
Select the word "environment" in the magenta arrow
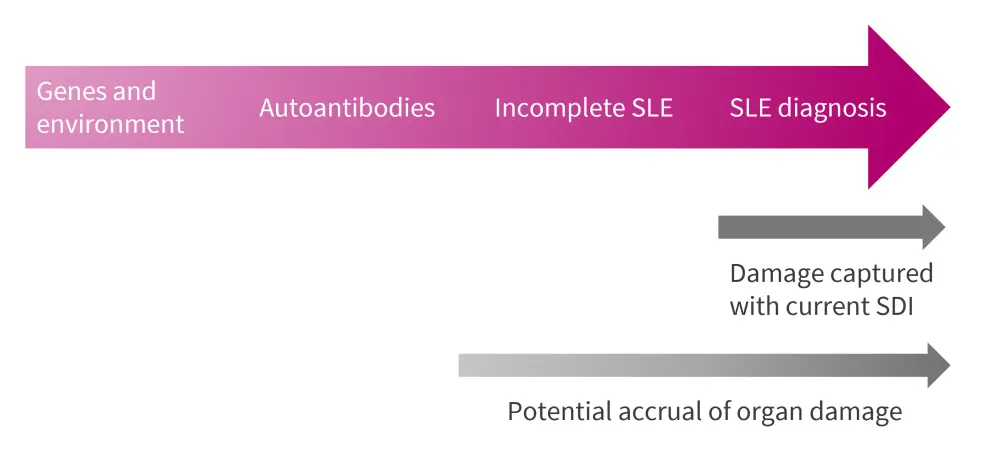point(110,124)
